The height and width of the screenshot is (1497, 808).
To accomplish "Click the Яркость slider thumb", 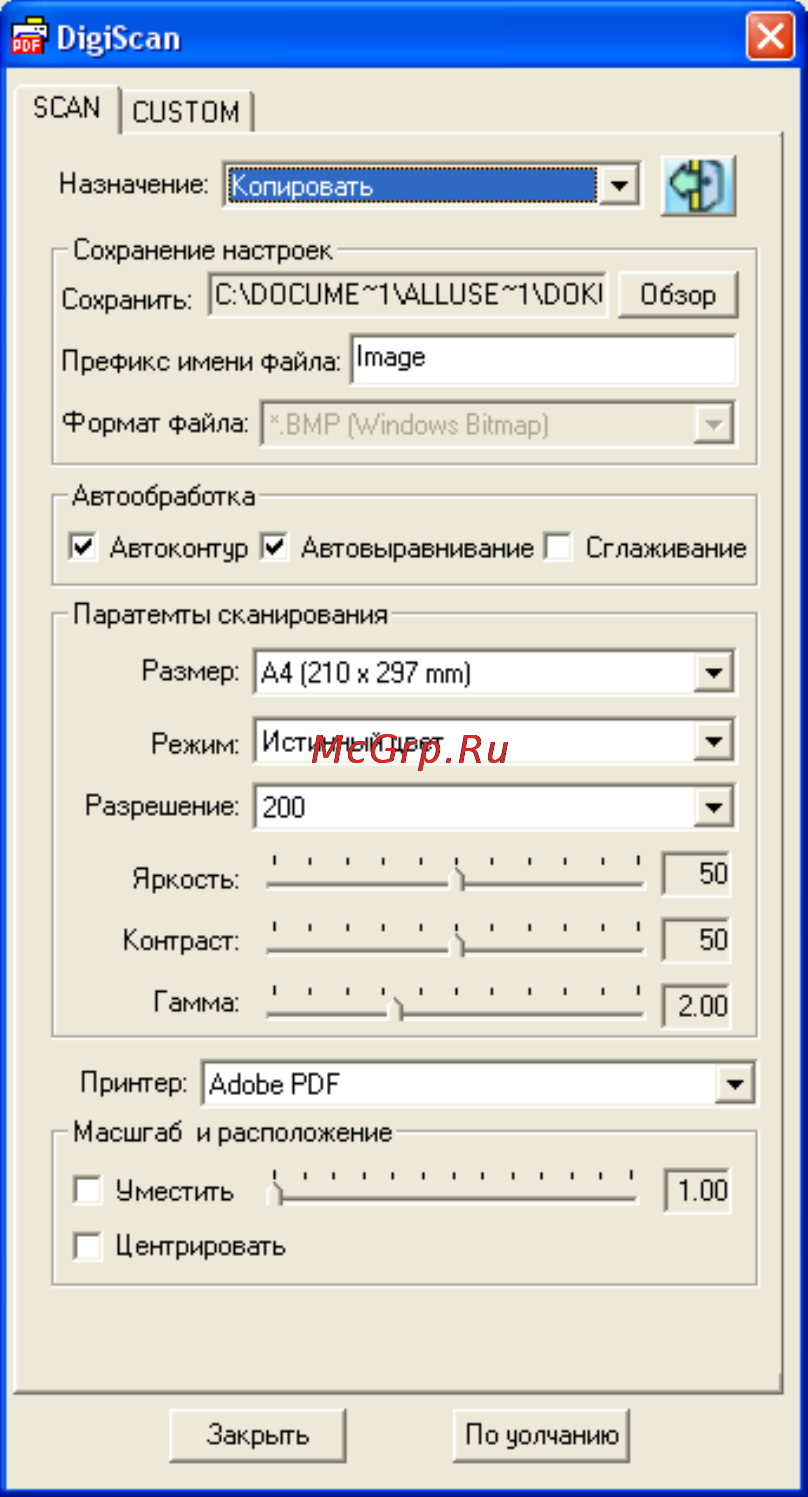I will pos(460,879).
